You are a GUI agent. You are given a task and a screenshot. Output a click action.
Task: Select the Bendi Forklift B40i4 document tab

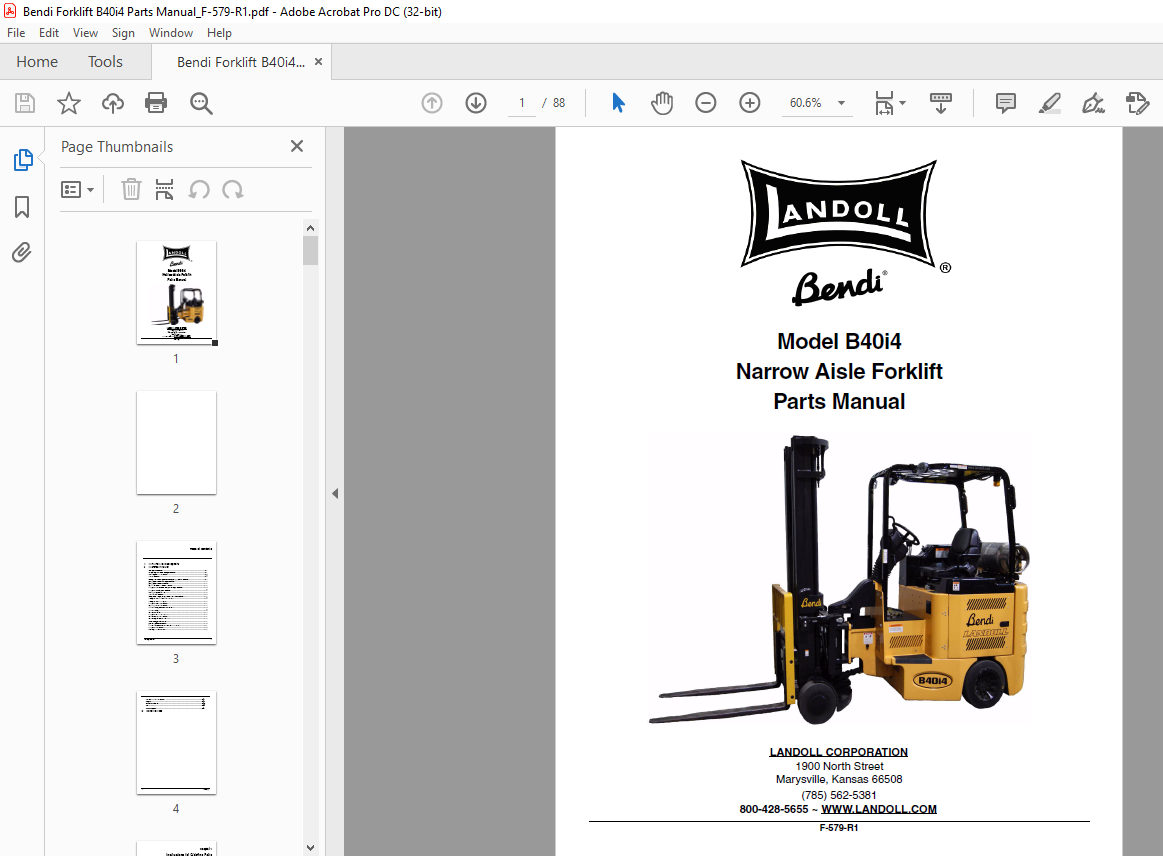tap(240, 62)
